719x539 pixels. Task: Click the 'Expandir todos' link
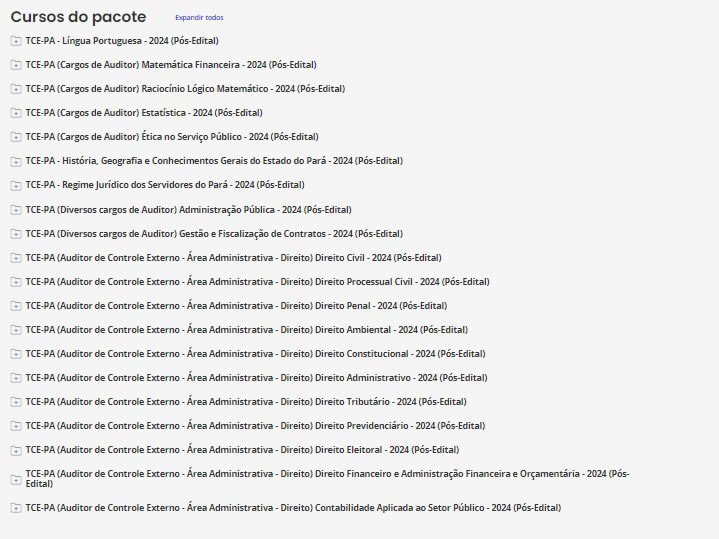point(199,18)
